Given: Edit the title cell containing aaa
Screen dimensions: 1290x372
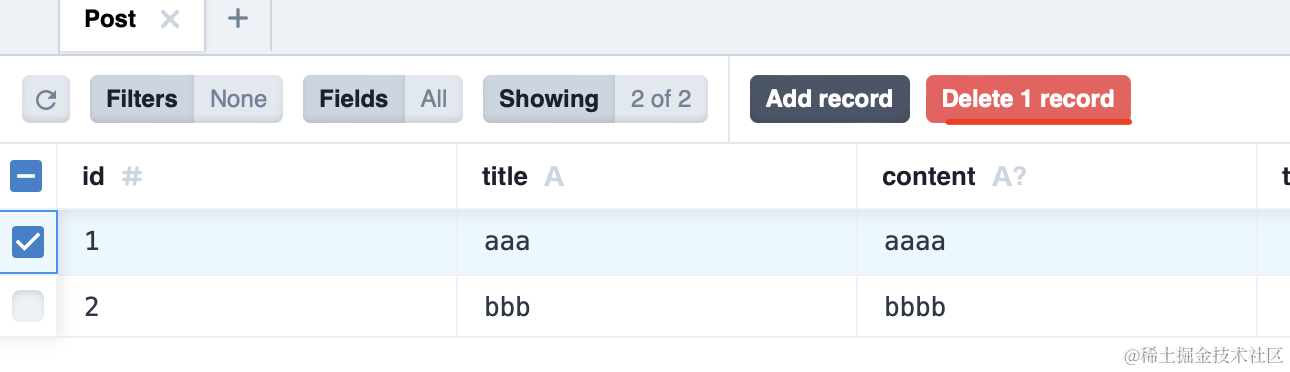Looking at the screenshot, I should tap(657, 242).
